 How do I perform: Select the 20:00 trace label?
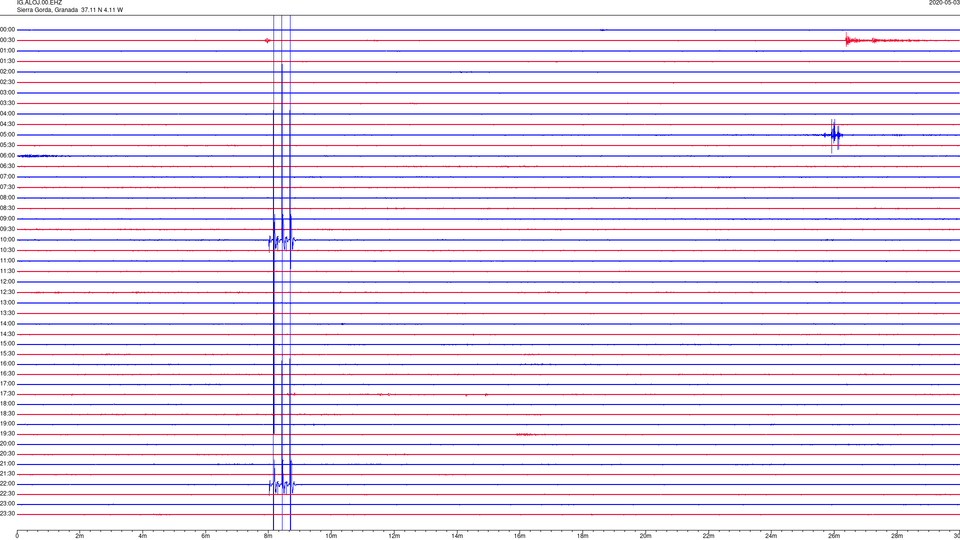(x=7, y=443)
